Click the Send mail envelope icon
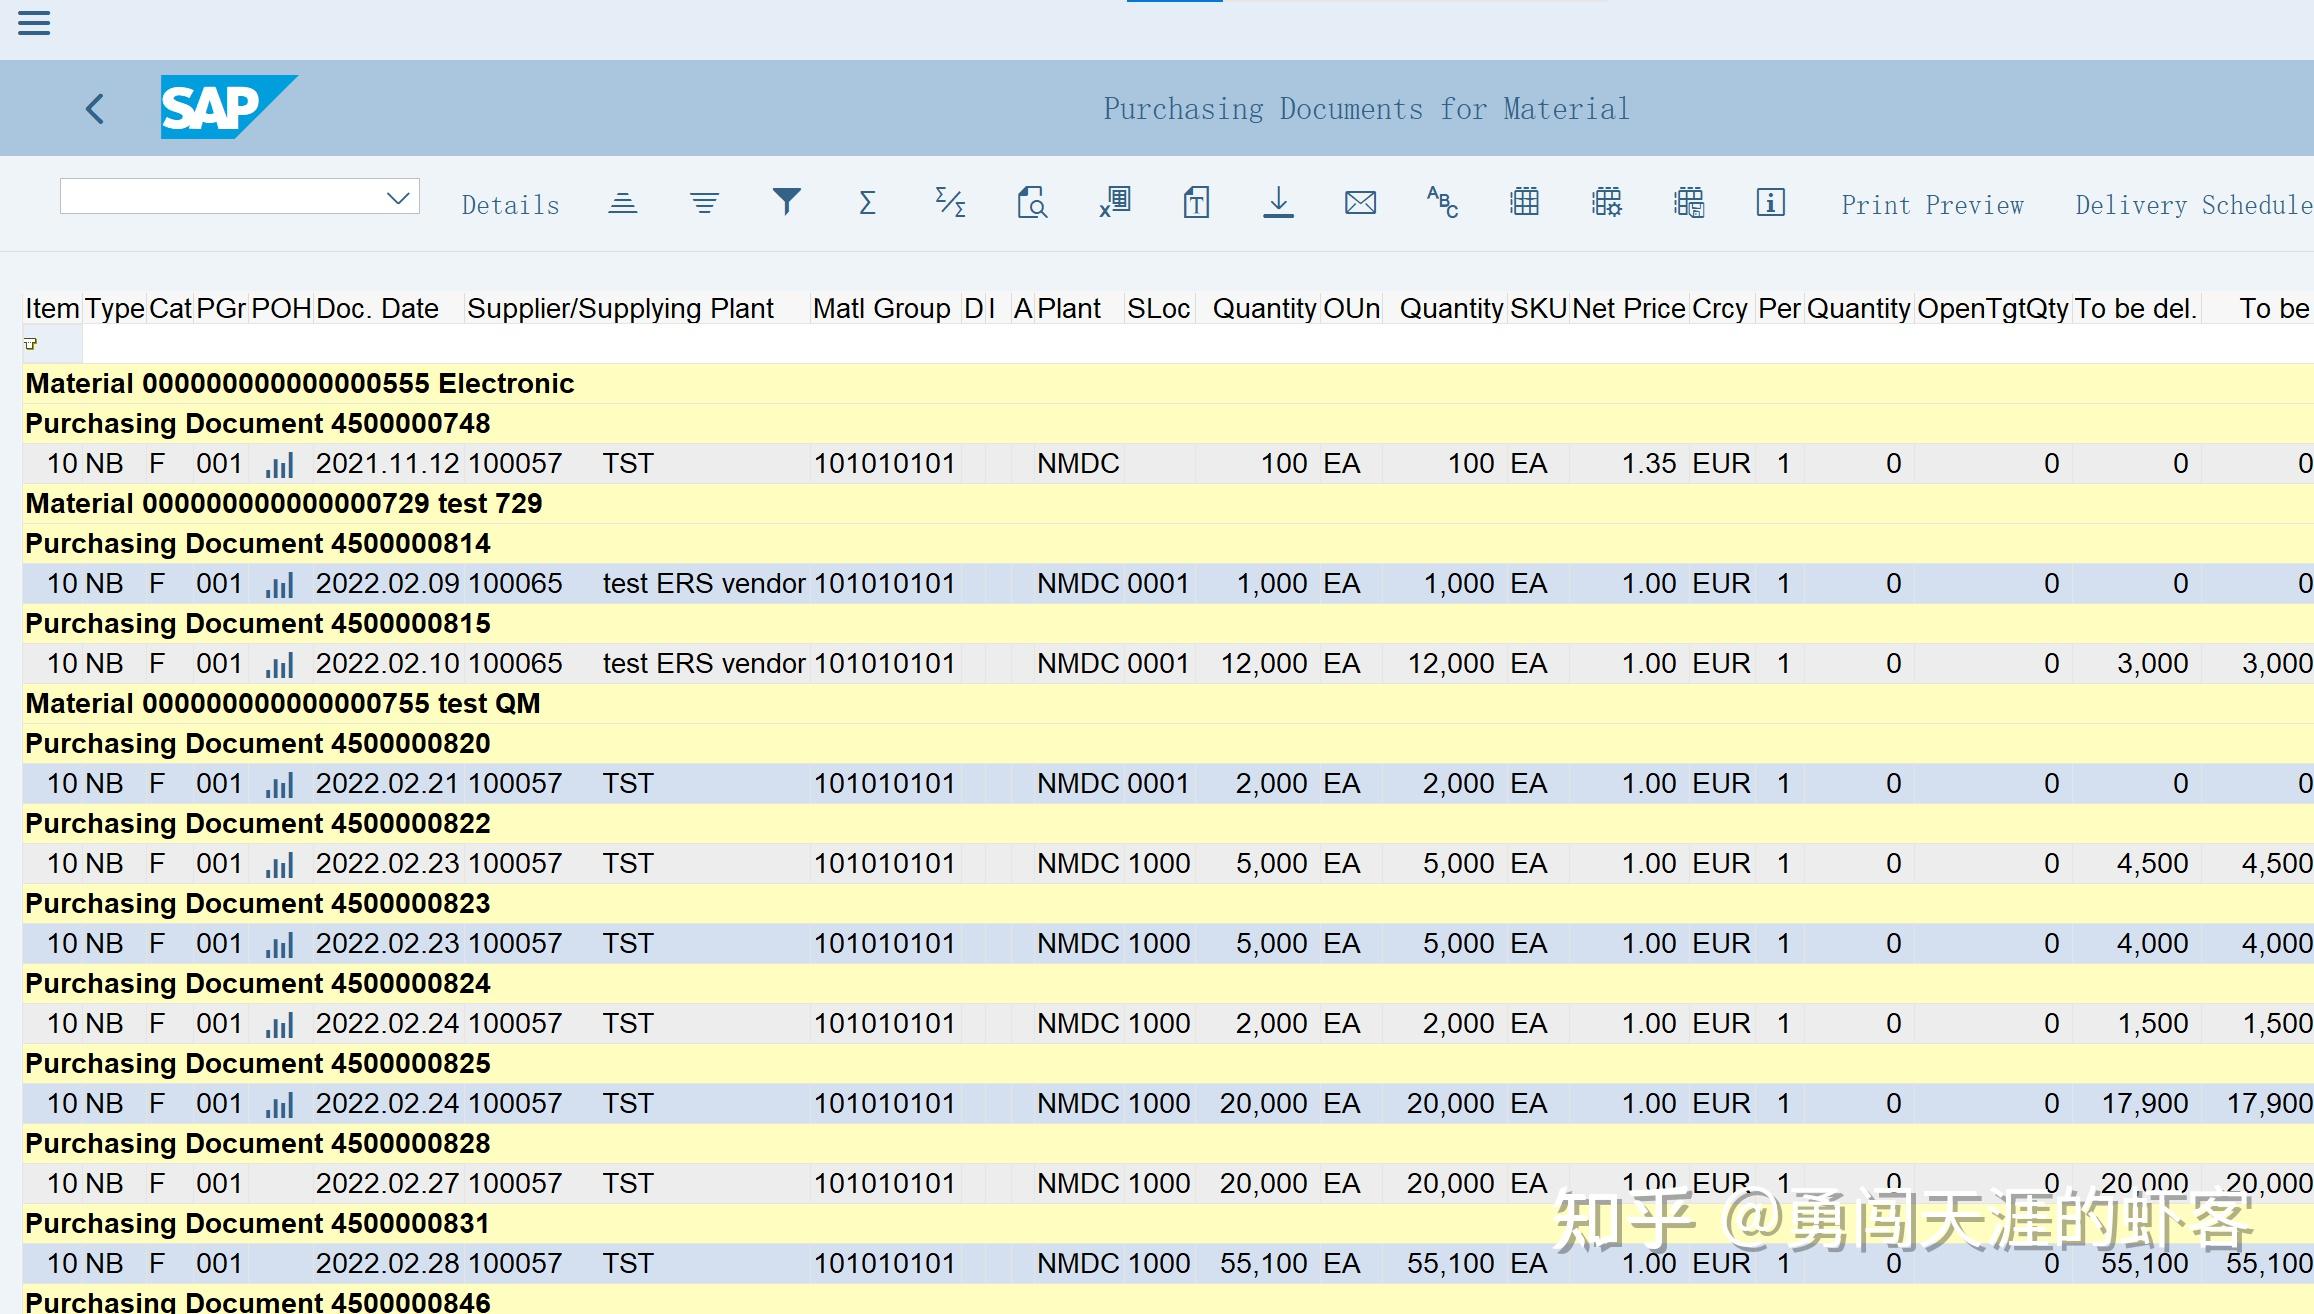 pyautogui.click(x=1360, y=203)
